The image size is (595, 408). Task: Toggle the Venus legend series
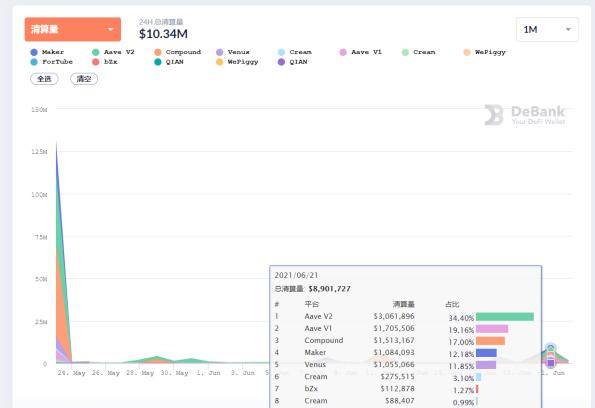pos(233,52)
